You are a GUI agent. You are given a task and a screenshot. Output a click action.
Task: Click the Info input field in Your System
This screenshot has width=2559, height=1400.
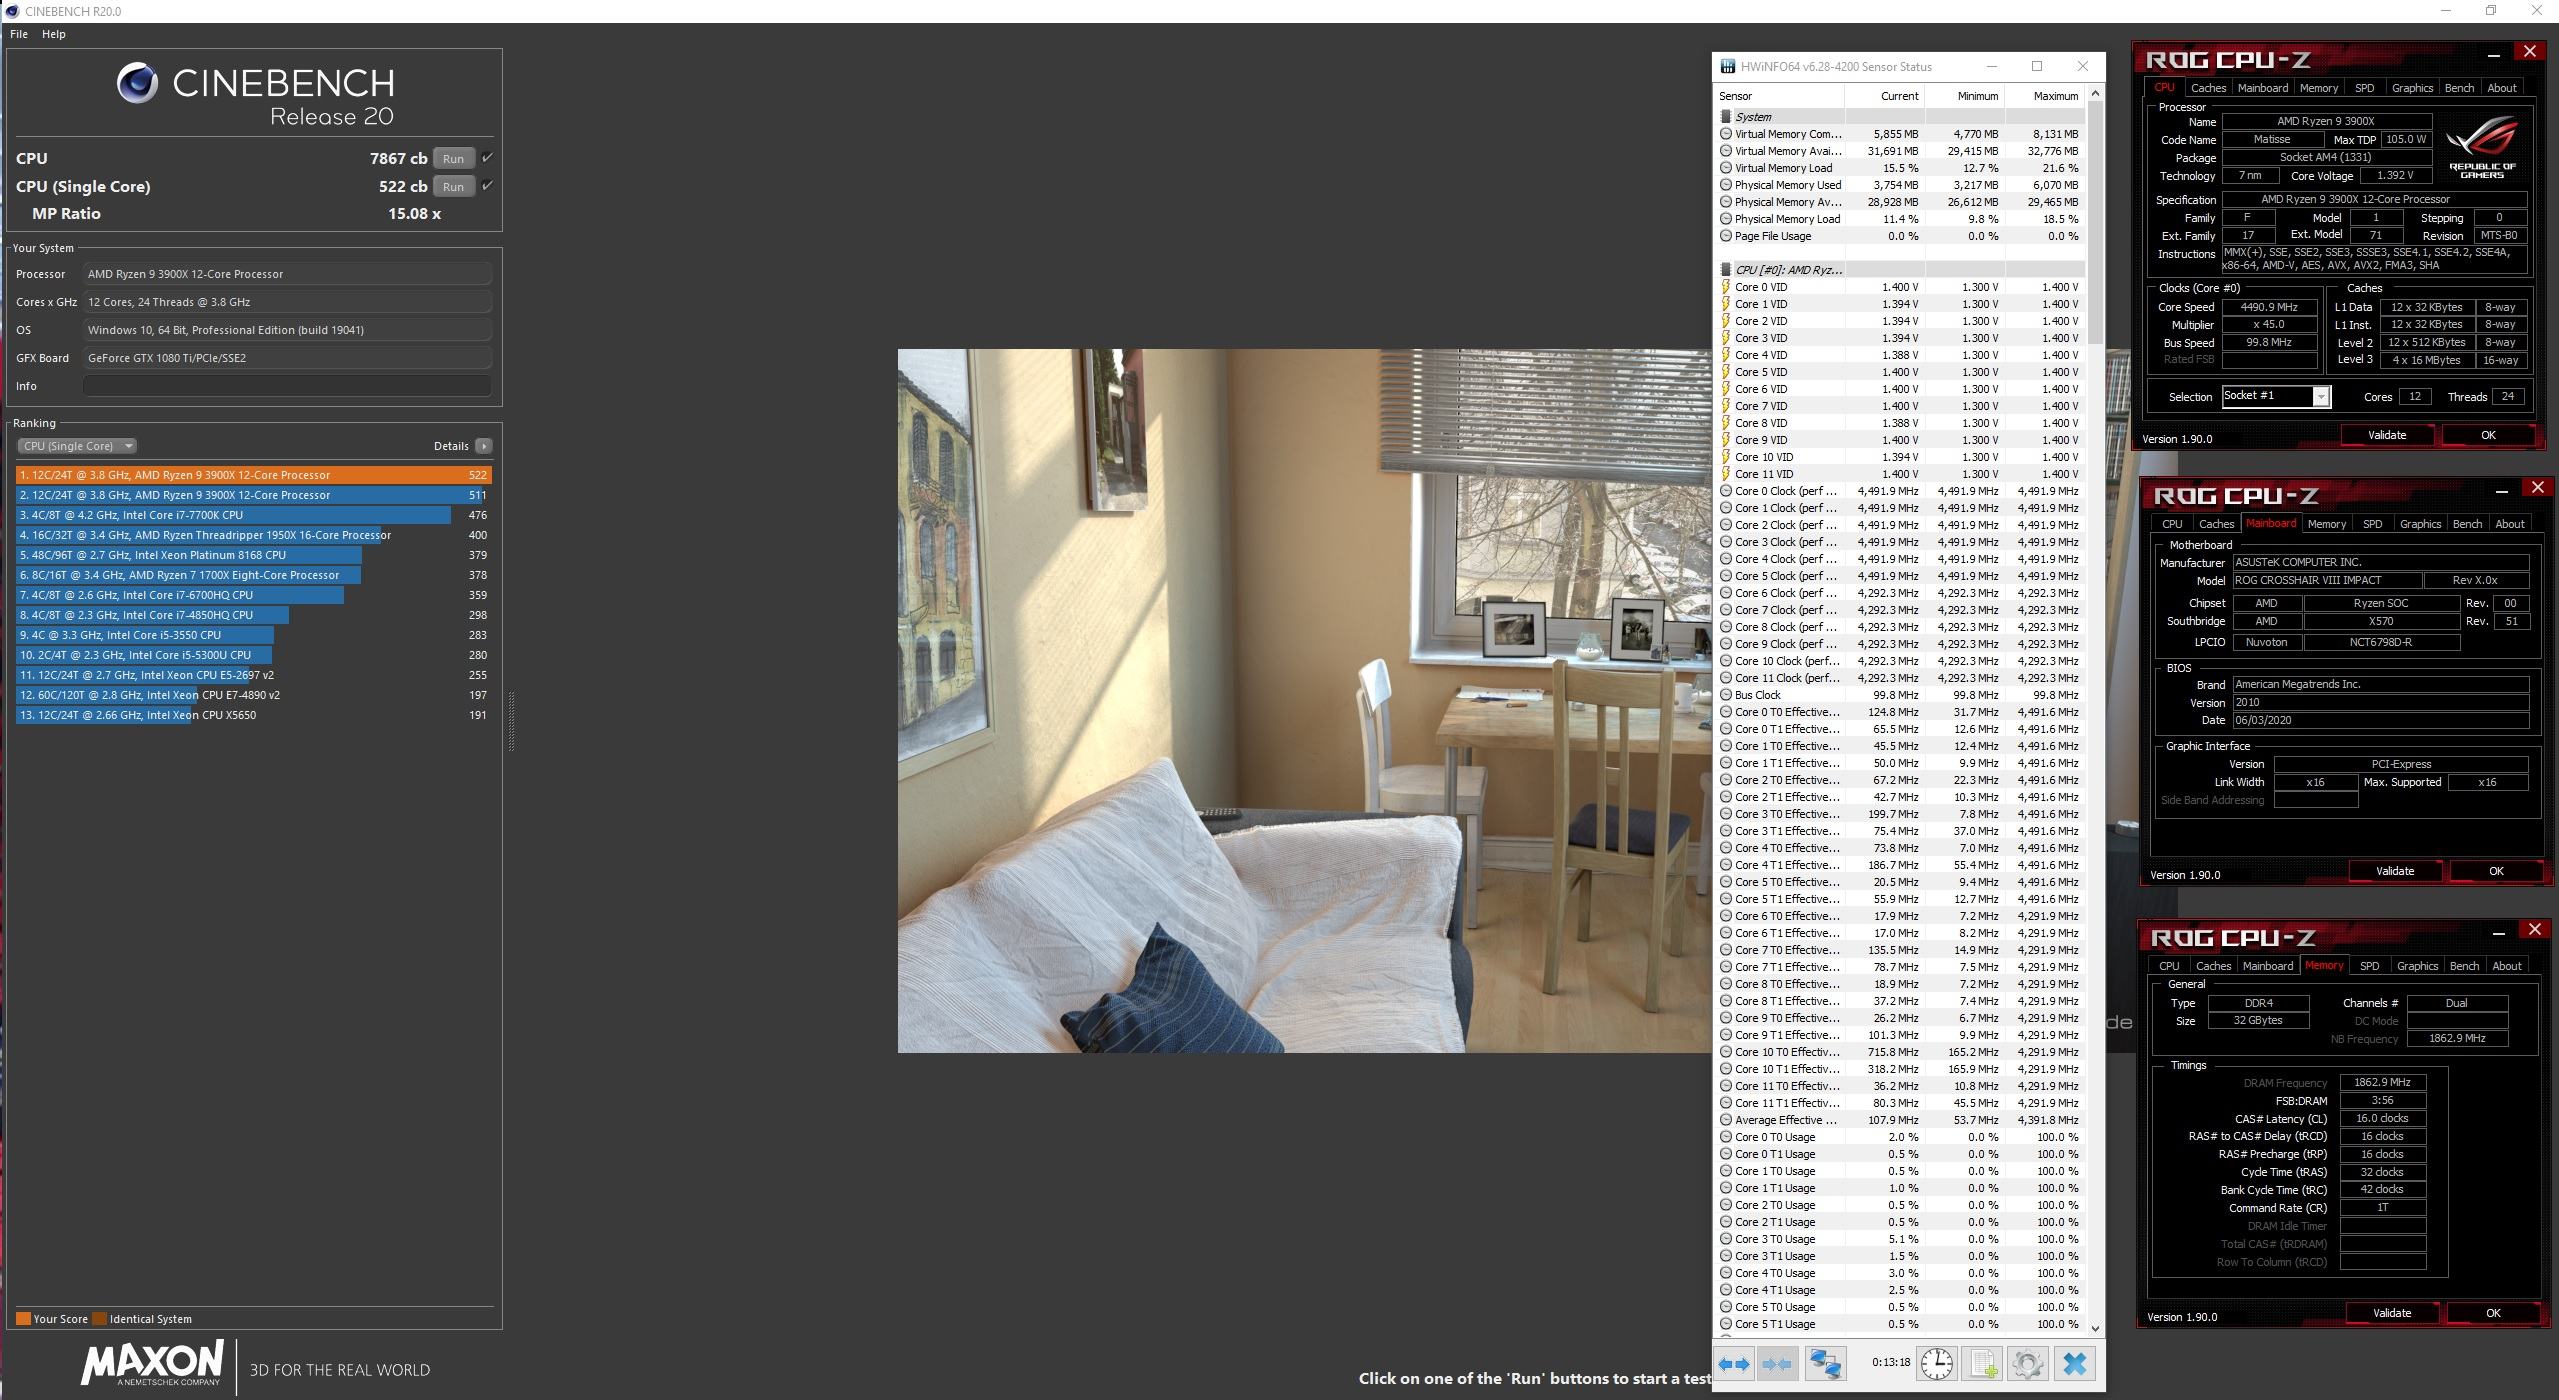tap(287, 386)
